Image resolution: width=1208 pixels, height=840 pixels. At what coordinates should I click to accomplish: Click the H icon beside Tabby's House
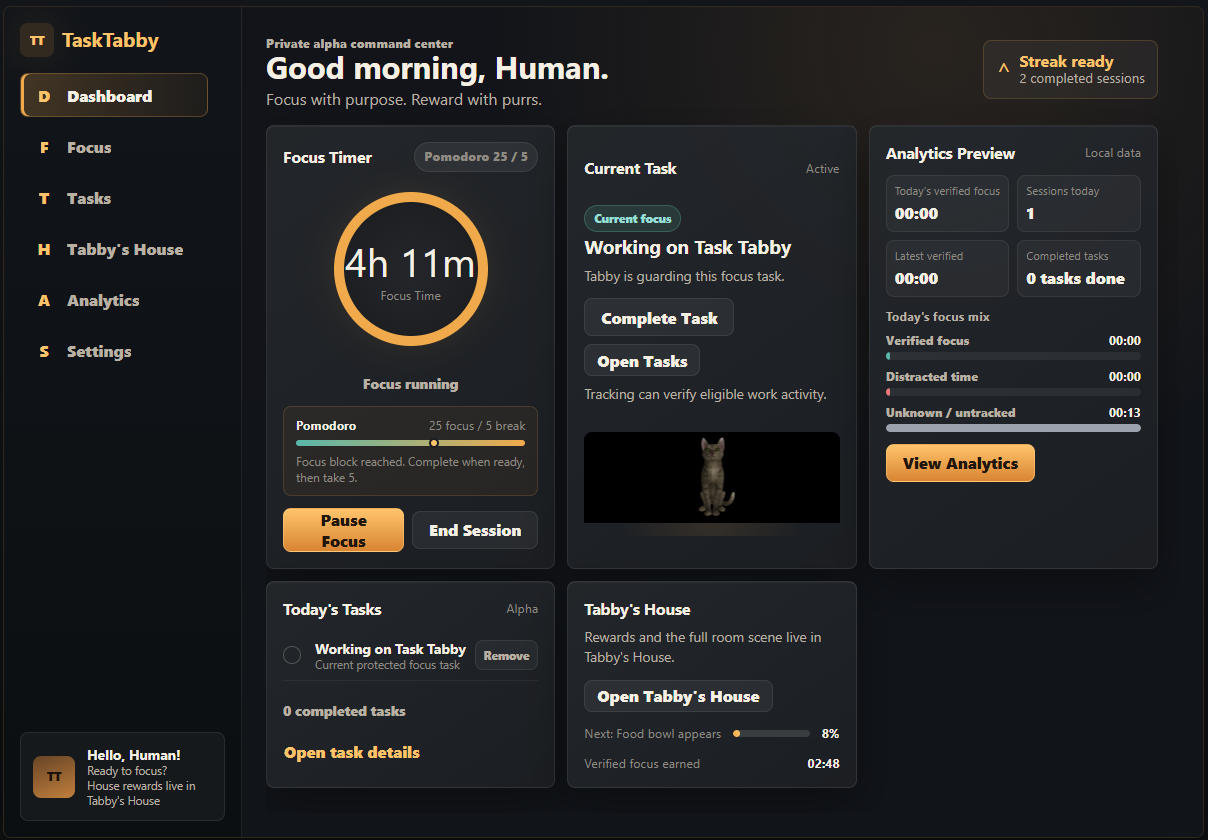(x=44, y=250)
